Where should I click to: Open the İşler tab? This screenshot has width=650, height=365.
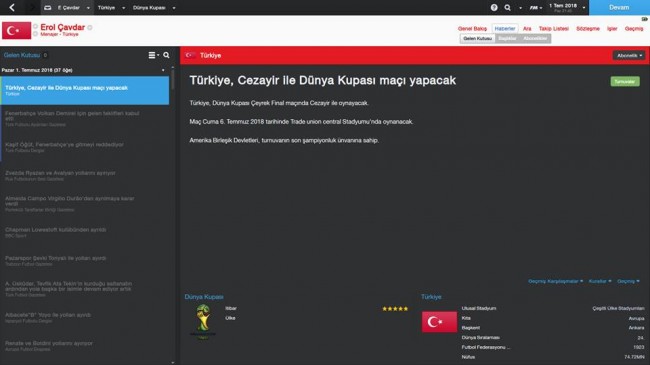(x=612, y=29)
